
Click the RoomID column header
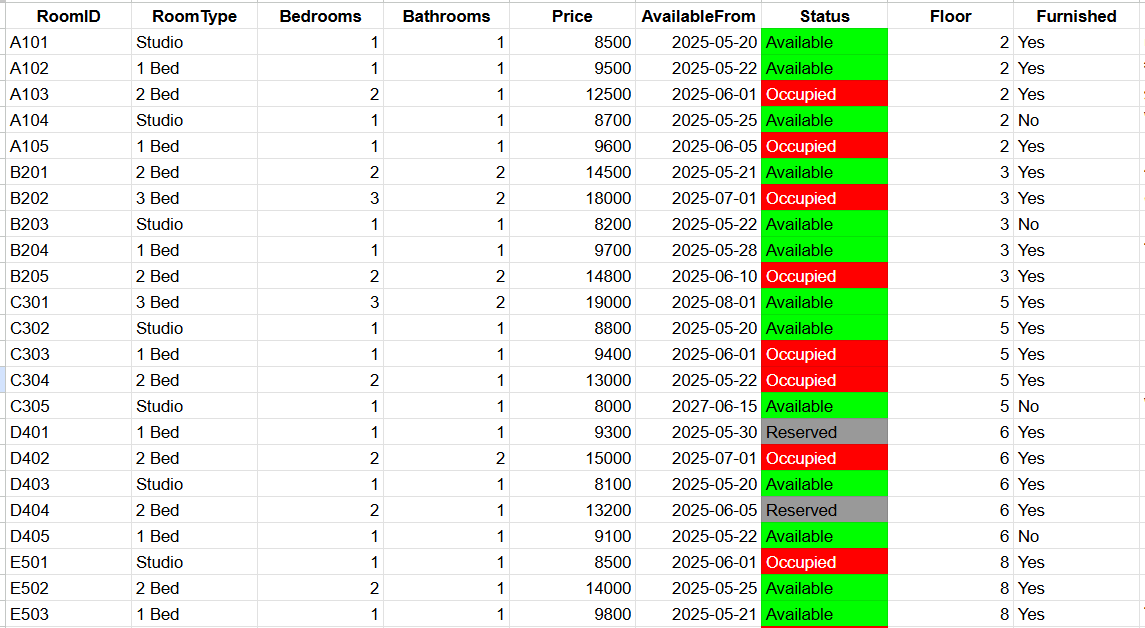coord(68,16)
